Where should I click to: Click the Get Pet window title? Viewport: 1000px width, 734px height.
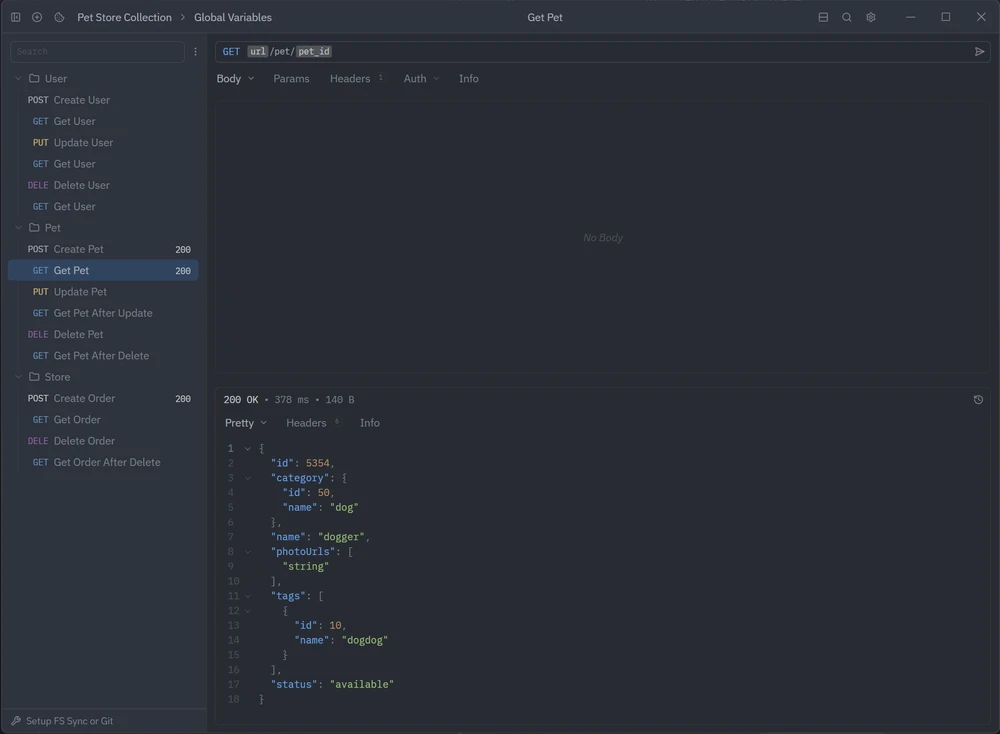[x=545, y=17]
